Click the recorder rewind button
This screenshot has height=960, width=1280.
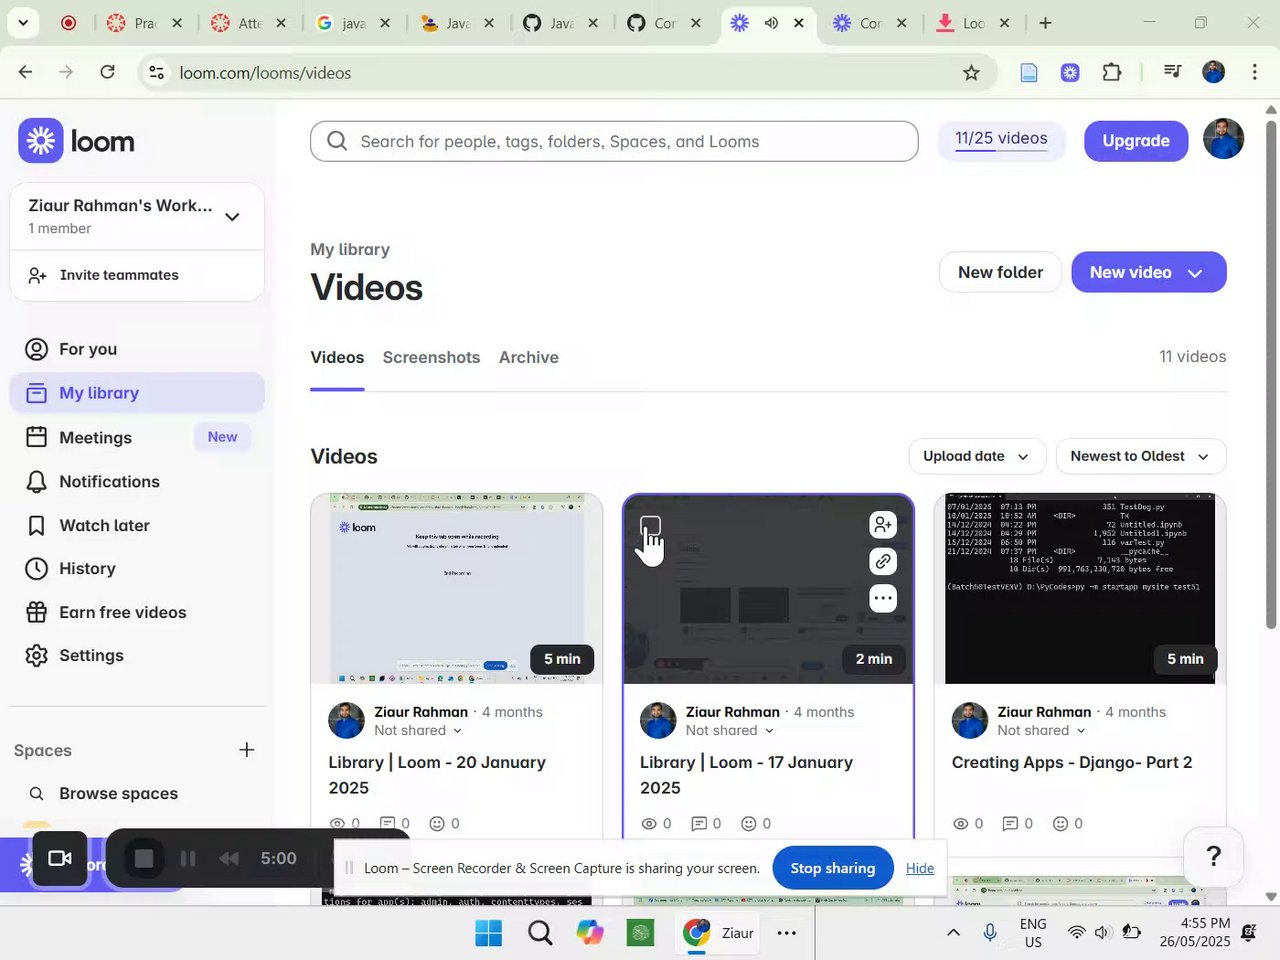pyautogui.click(x=229, y=858)
